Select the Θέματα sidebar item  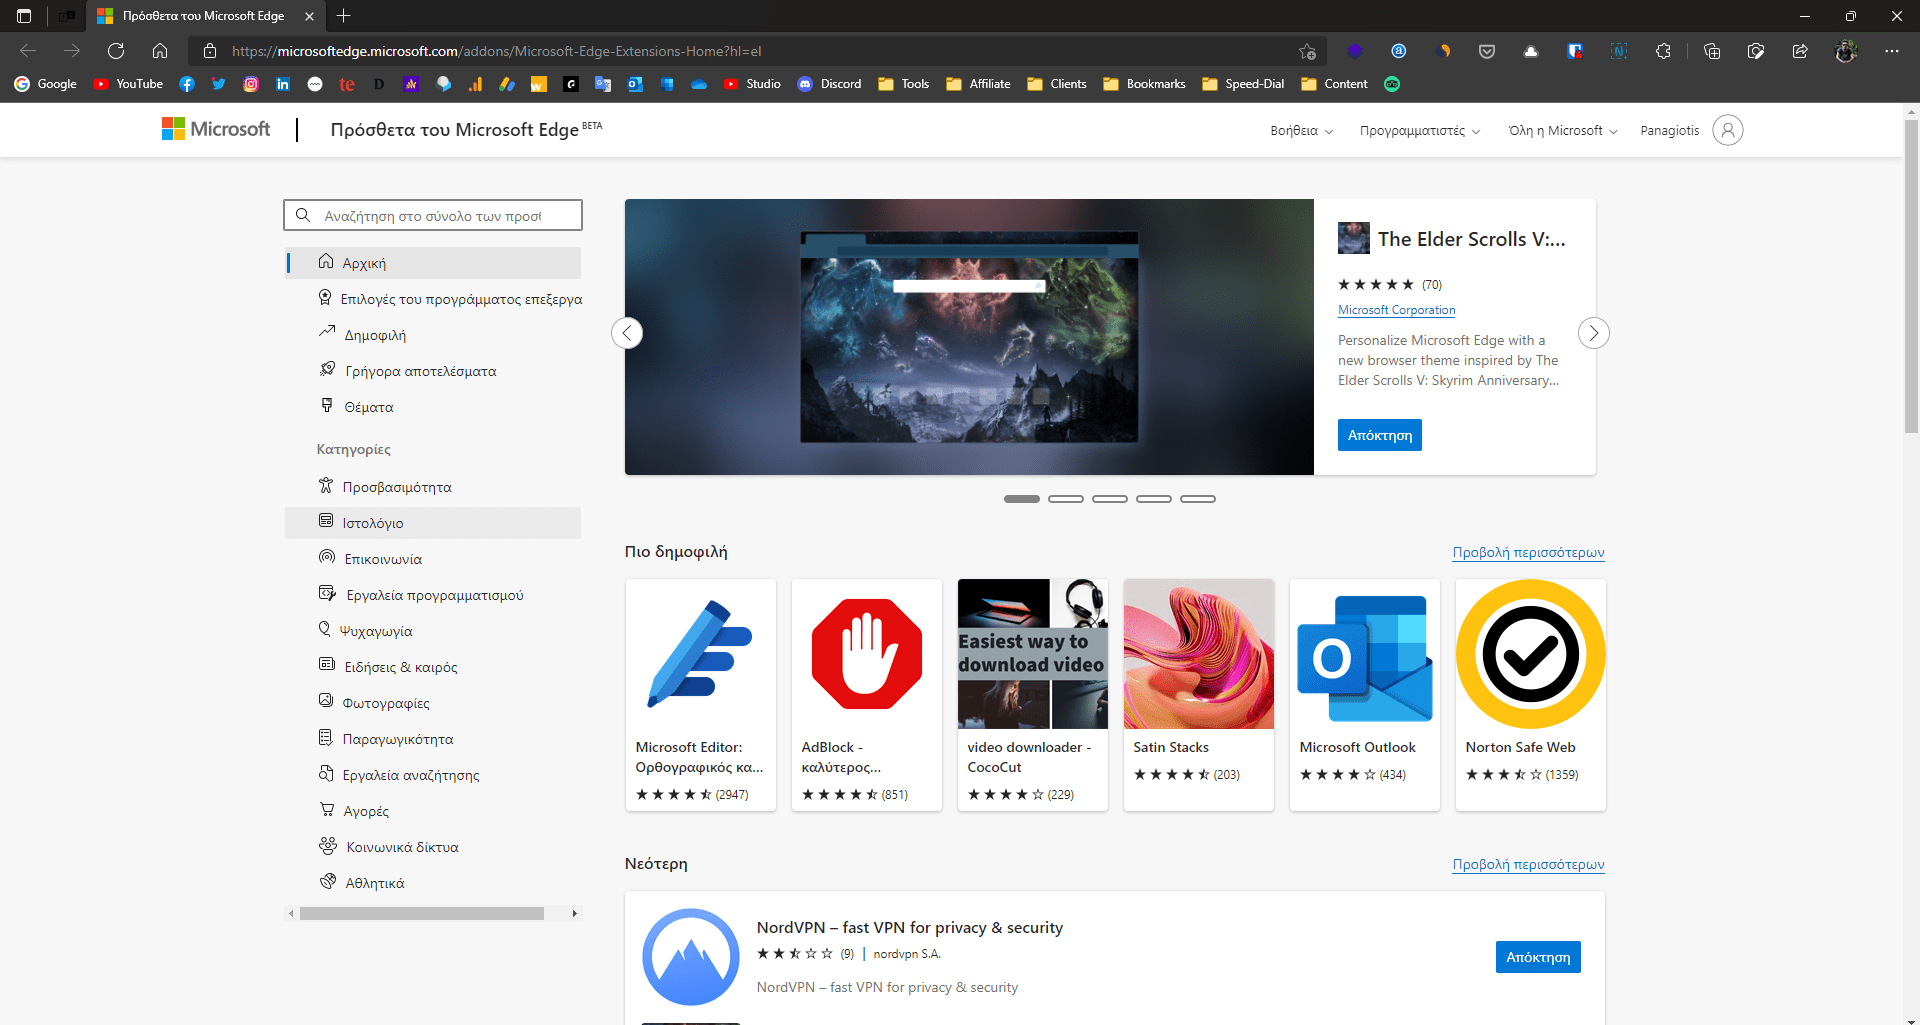click(368, 407)
